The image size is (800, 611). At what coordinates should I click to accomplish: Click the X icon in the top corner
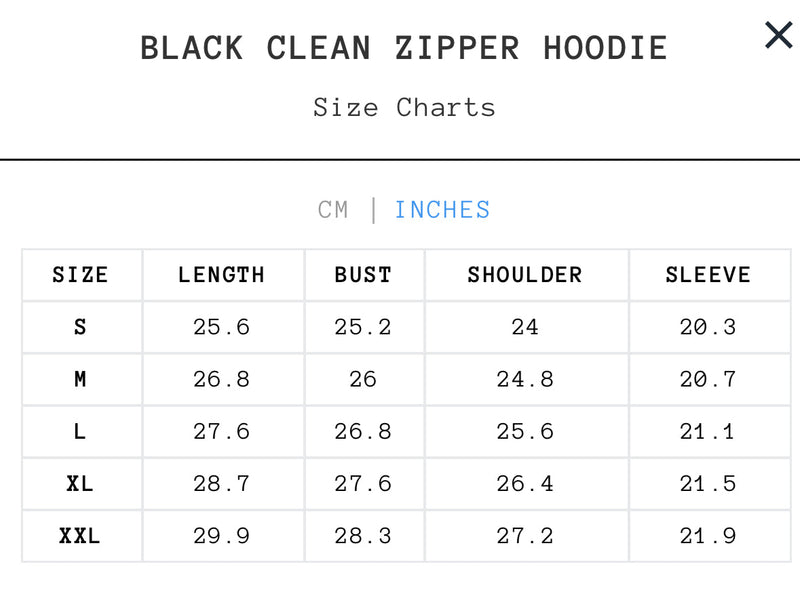point(777,35)
